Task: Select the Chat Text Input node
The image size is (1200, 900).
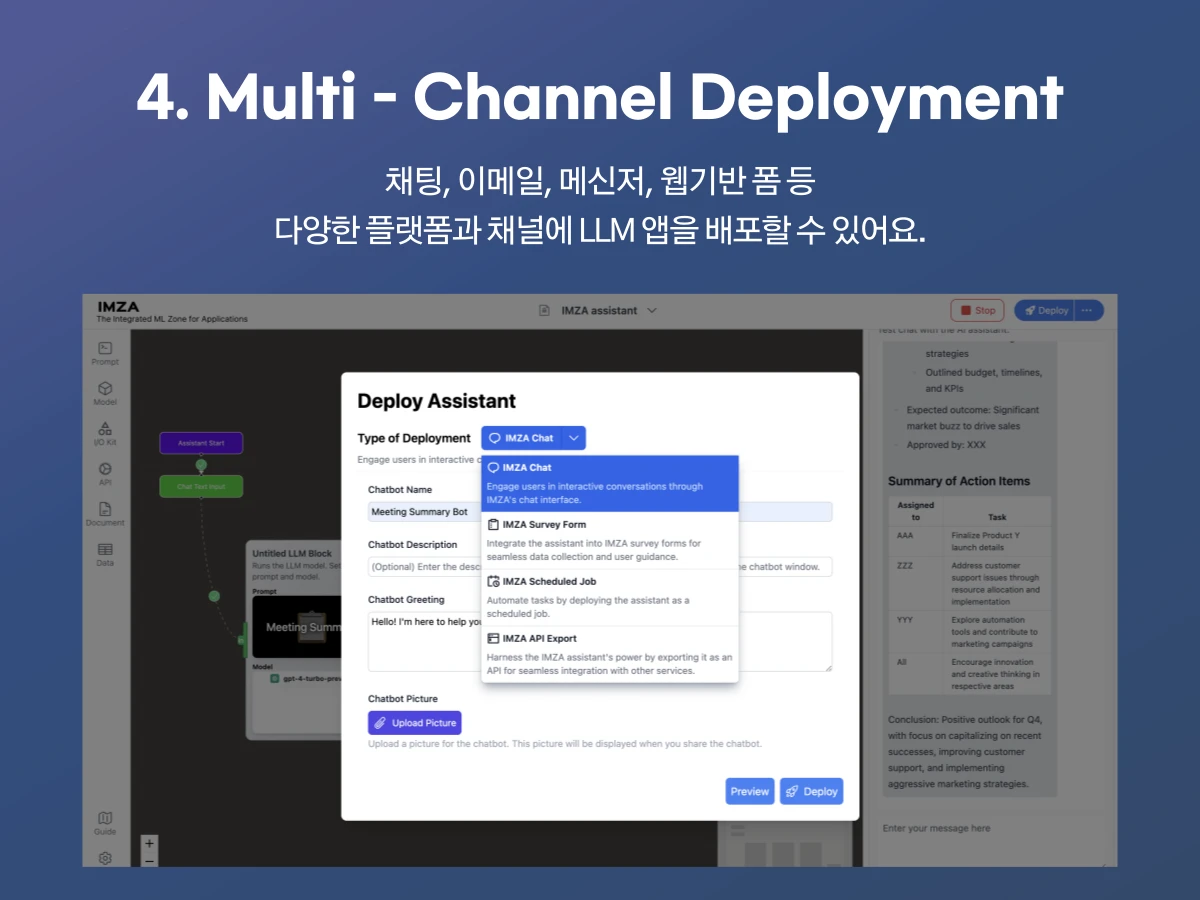Action: click(201, 487)
